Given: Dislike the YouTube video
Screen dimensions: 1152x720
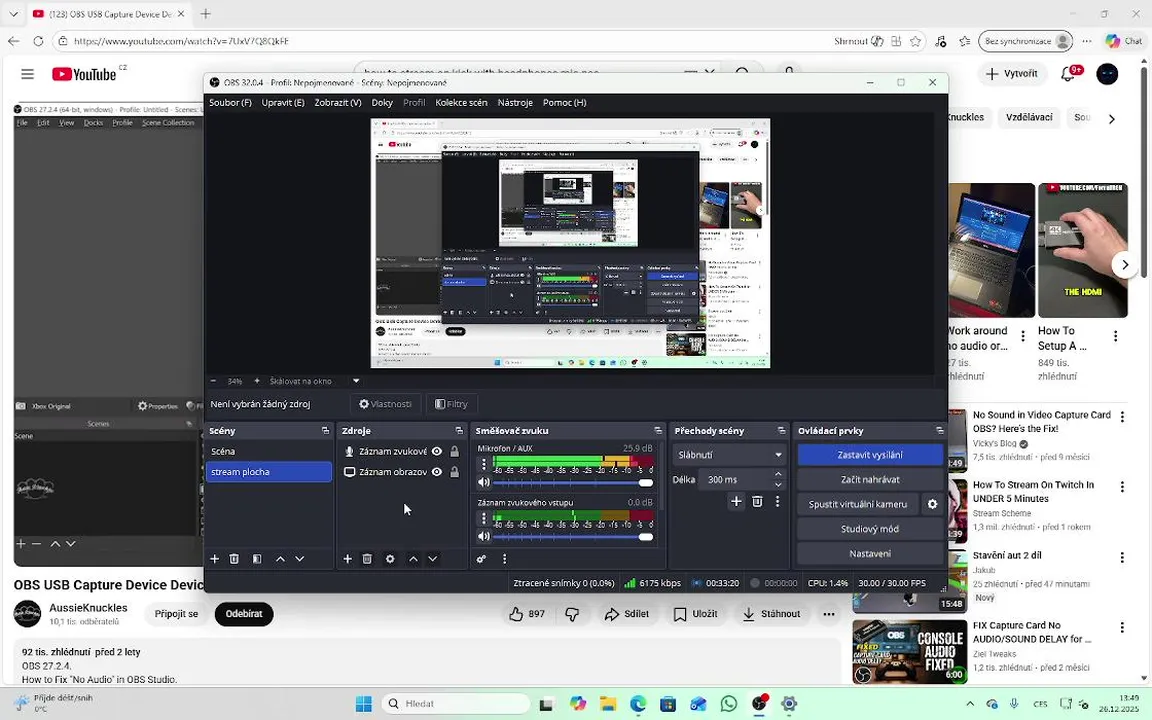Looking at the screenshot, I should coord(572,614).
